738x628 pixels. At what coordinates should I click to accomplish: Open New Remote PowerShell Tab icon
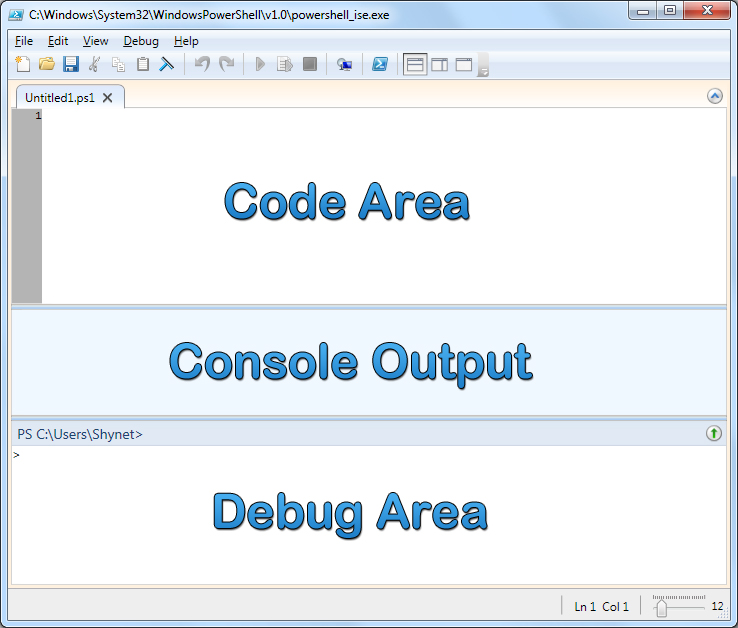pyautogui.click(x=345, y=65)
